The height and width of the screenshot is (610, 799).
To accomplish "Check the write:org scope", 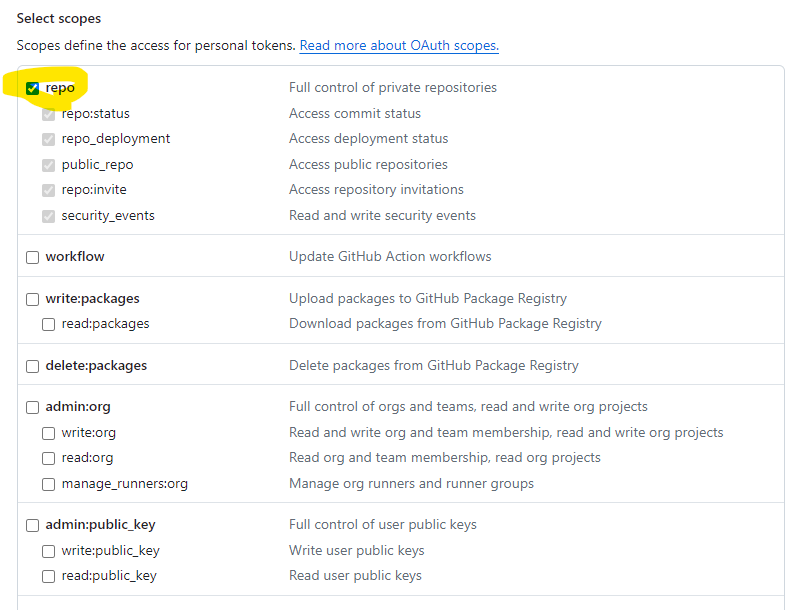I will coord(49,433).
